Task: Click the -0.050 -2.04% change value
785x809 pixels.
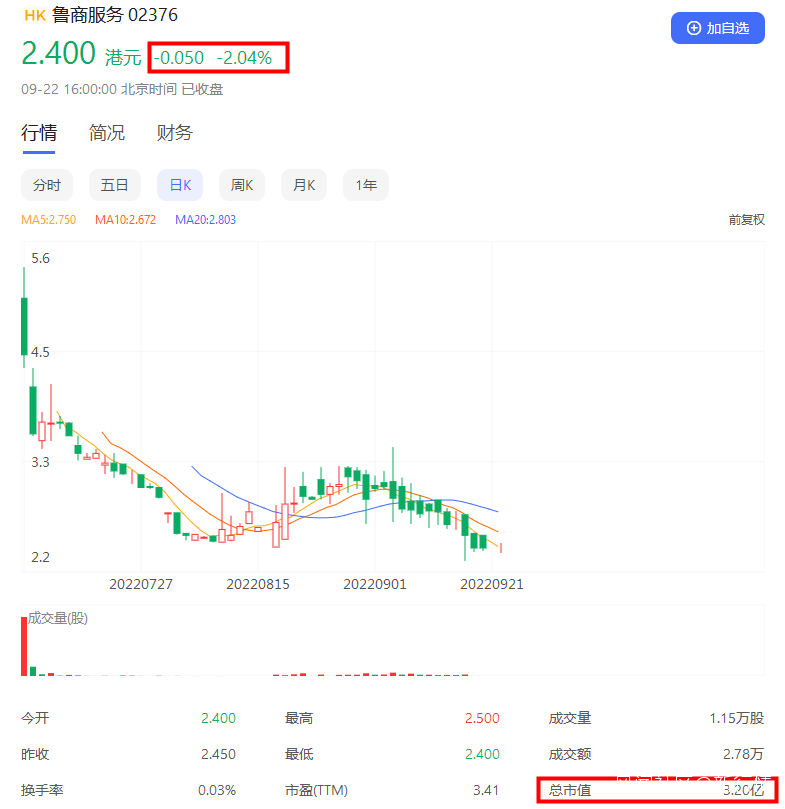Action: pyautogui.click(x=213, y=58)
